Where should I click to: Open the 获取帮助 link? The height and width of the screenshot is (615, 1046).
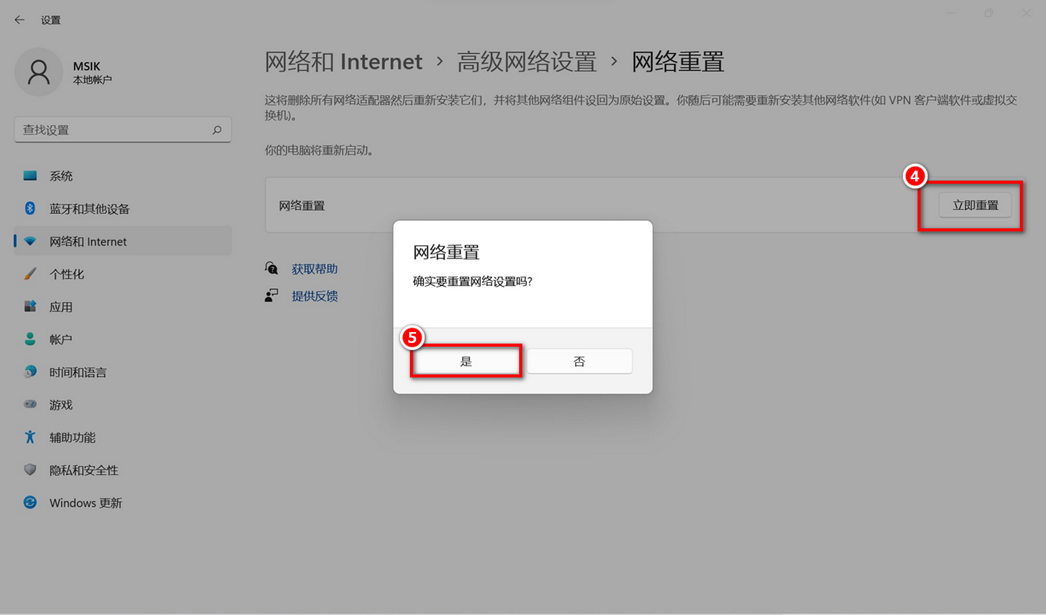(314, 269)
